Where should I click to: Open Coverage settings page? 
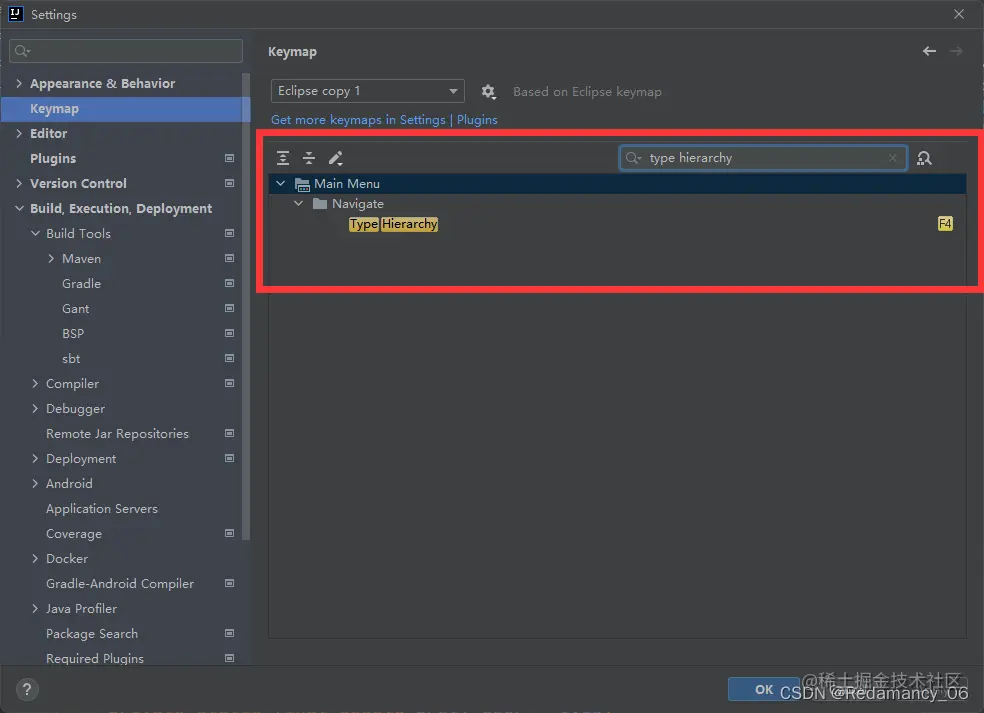tap(73, 534)
